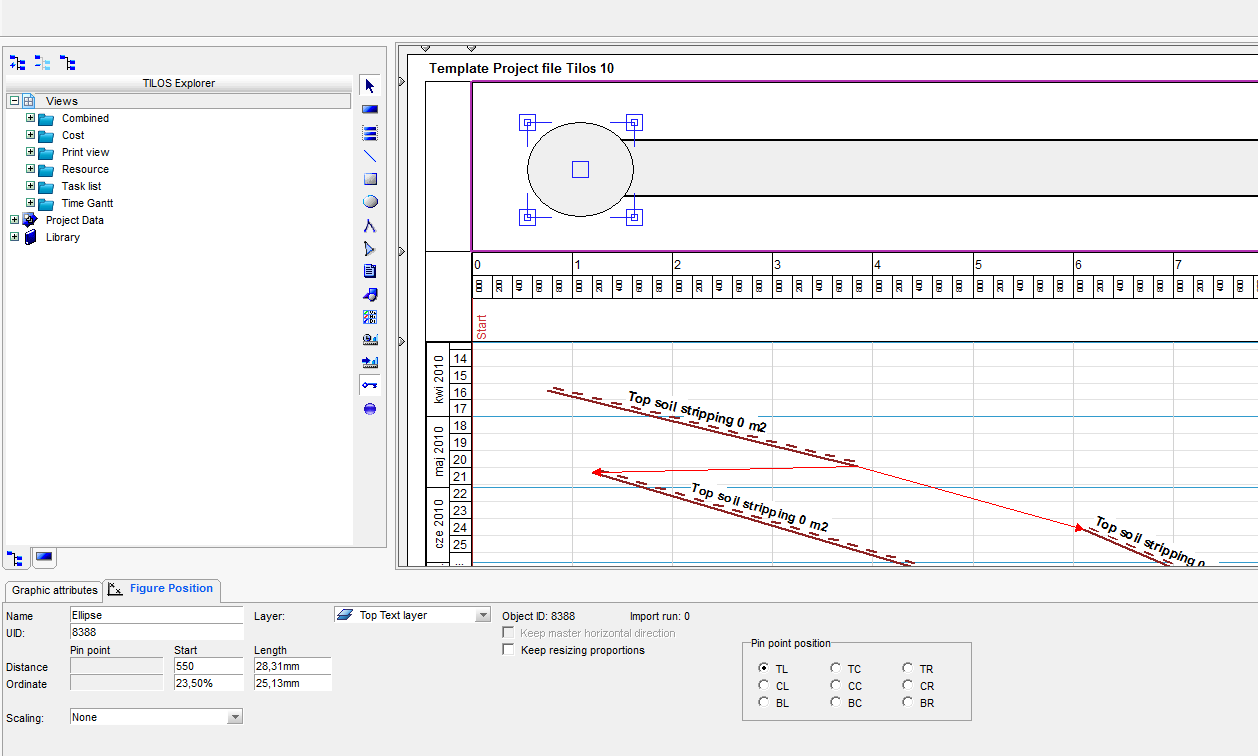Choose the BR pin point option
This screenshot has height=756, width=1258.
click(x=907, y=703)
